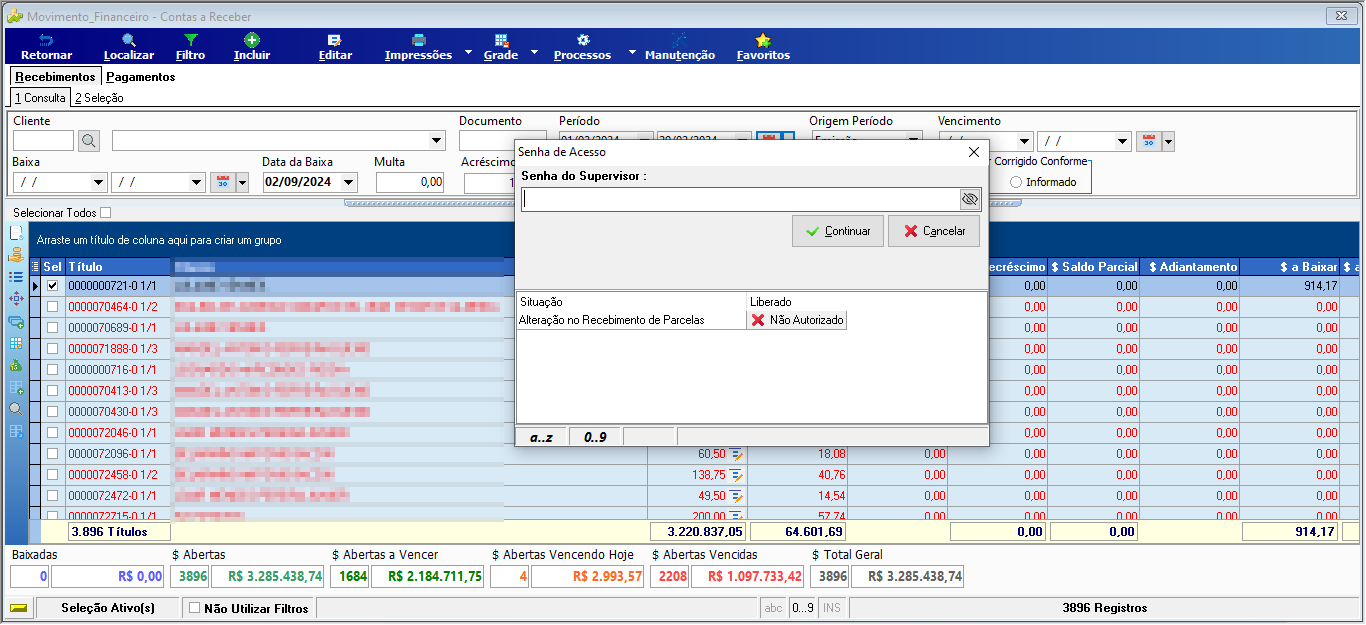Click the Retornar toolbar icon

(x=46, y=40)
